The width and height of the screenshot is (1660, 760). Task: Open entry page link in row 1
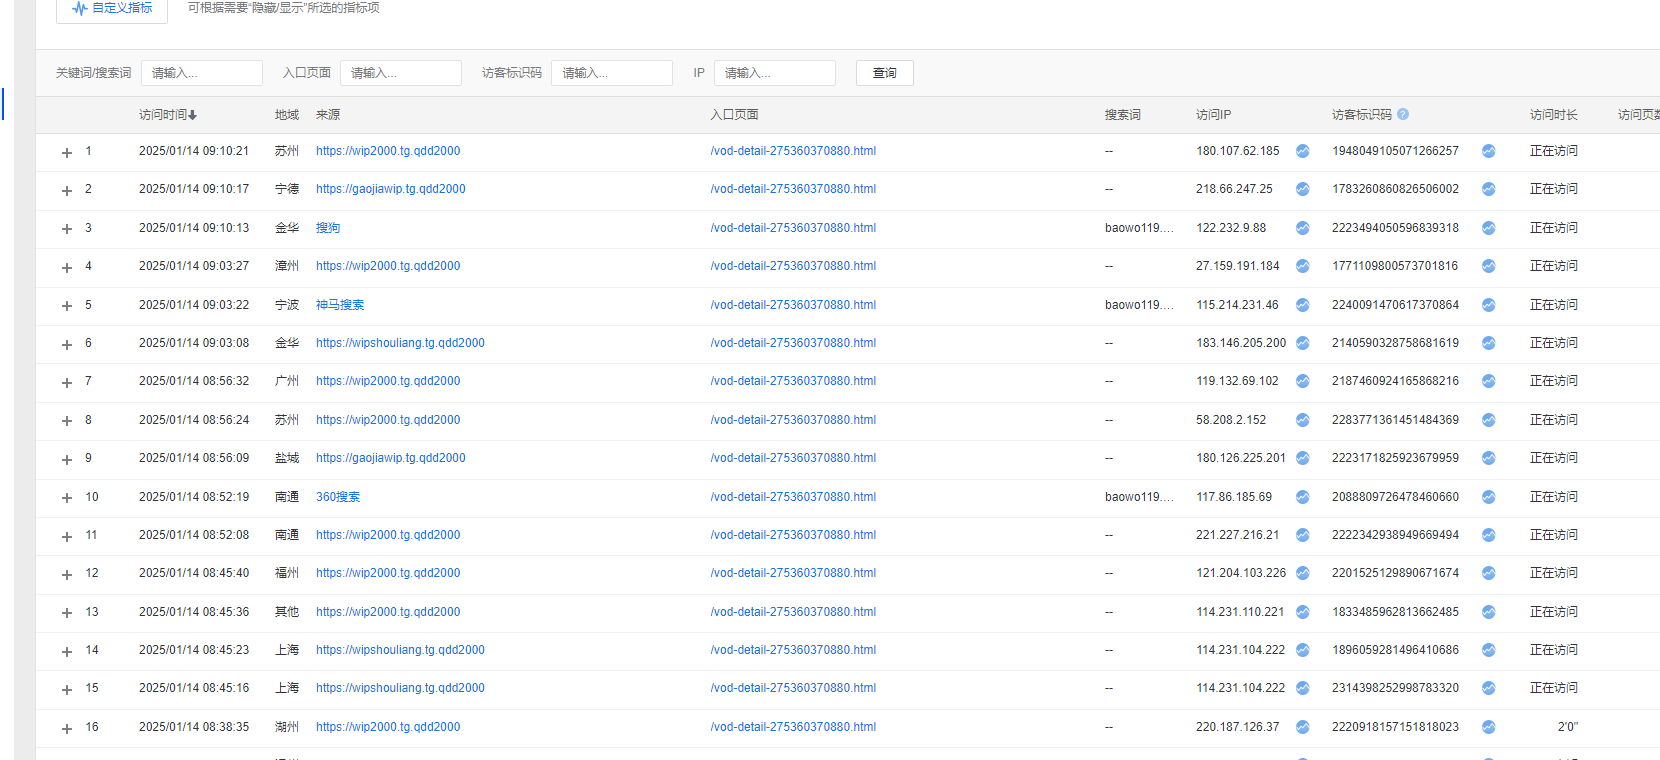click(x=793, y=151)
